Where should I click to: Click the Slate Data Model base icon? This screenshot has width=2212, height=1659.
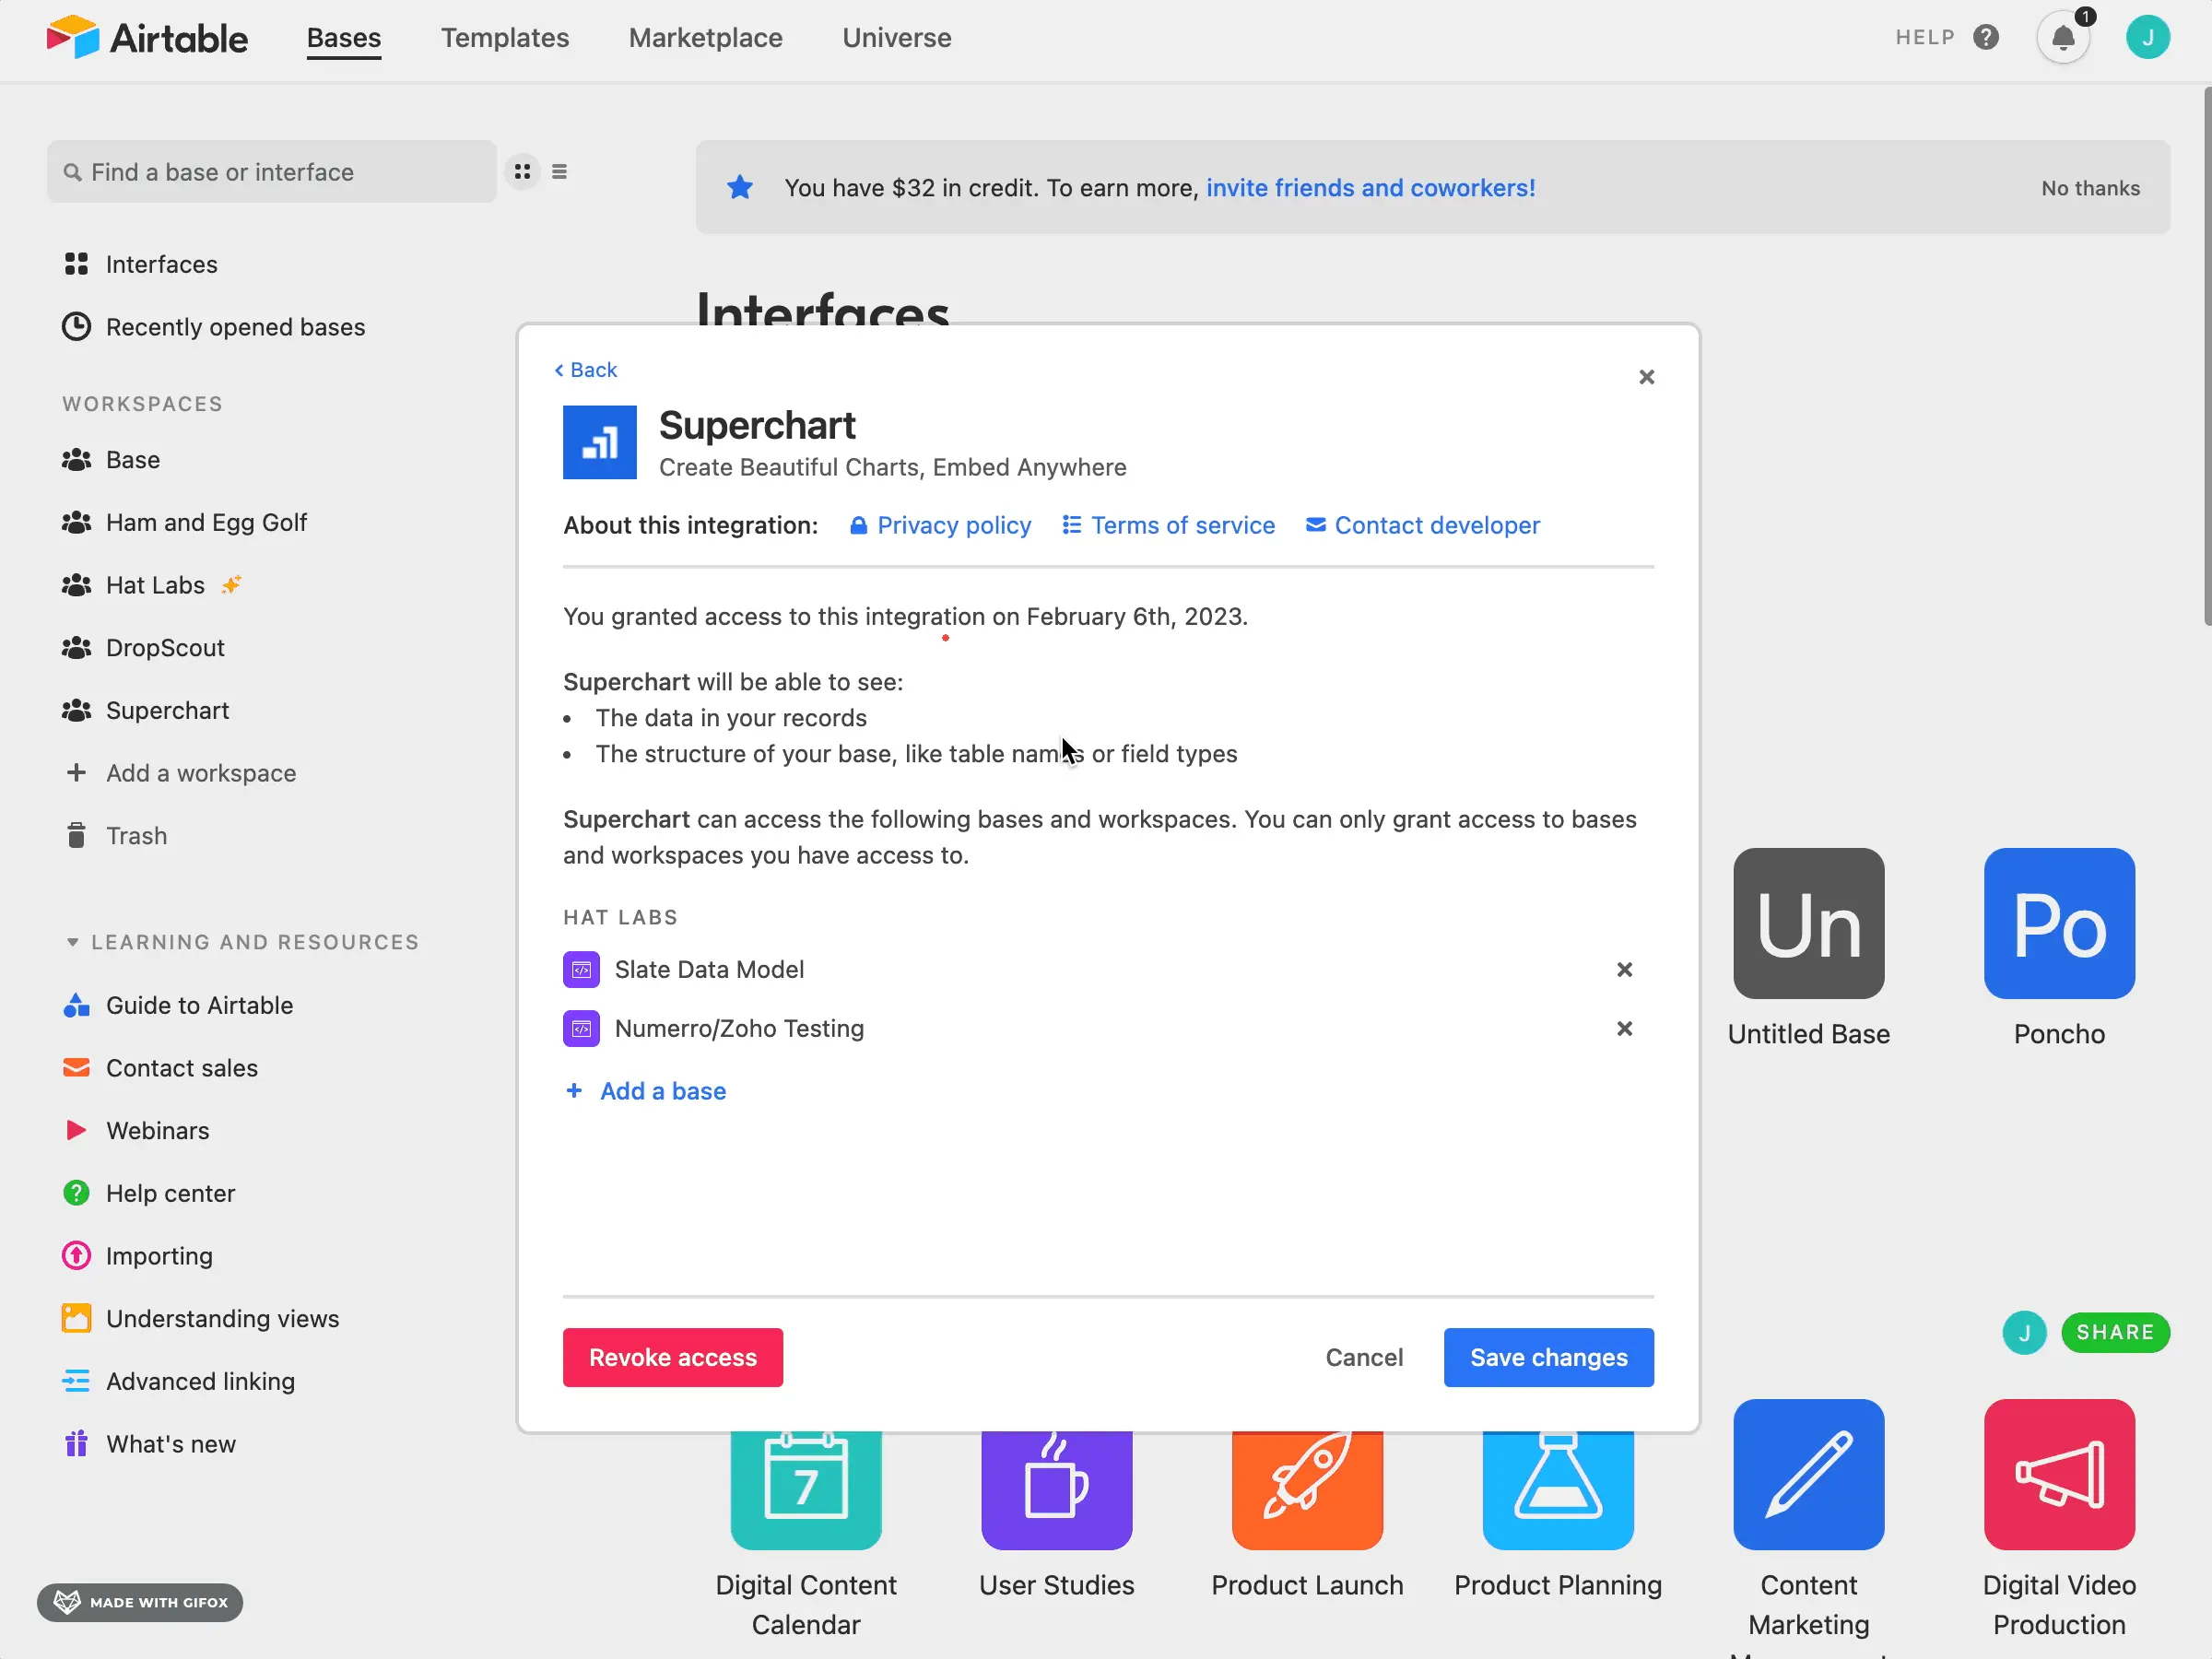(581, 970)
